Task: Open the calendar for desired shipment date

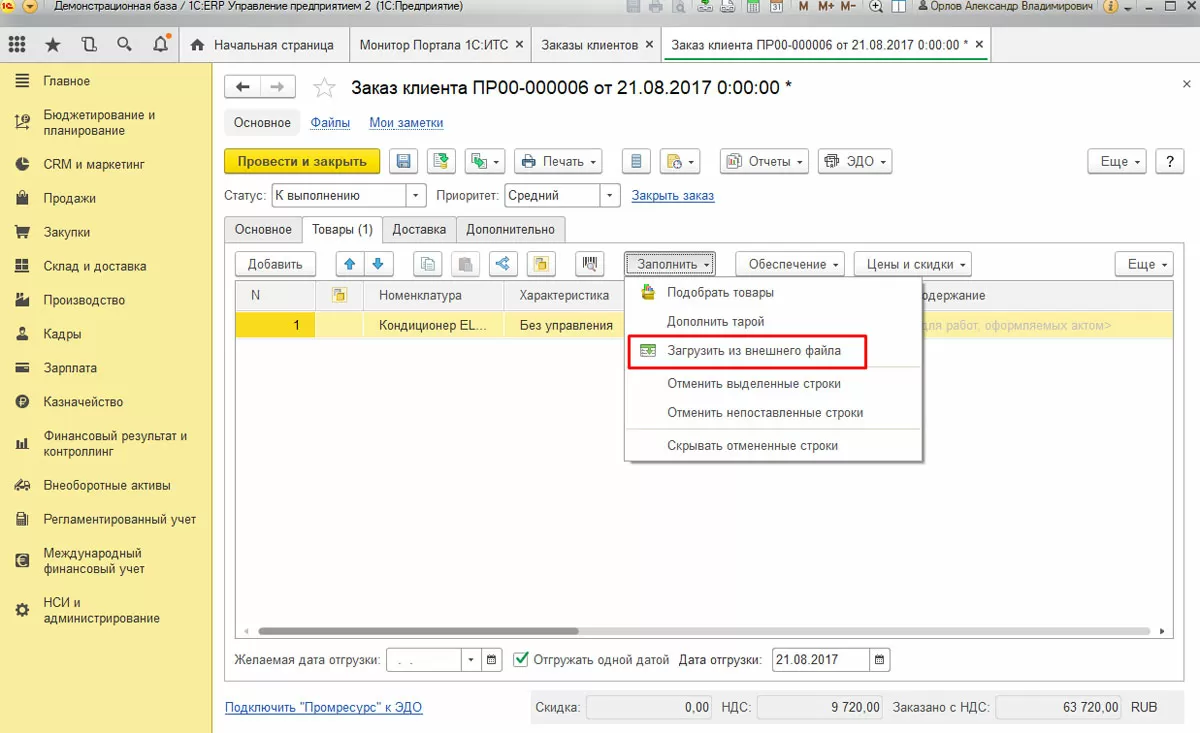Action: point(492,660)
